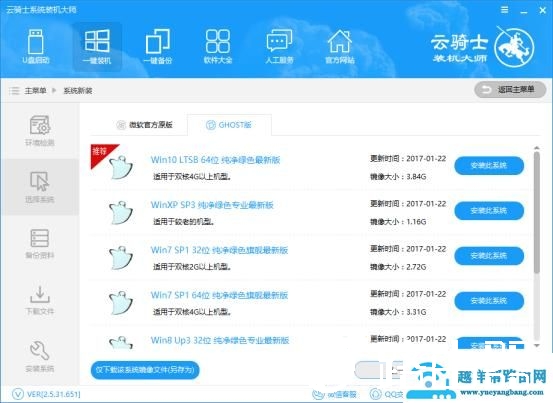The height and width of the screenshot is (403, 553).
Task: Open the hamburger menu in title bar
Action: click(x=505, y=10)
